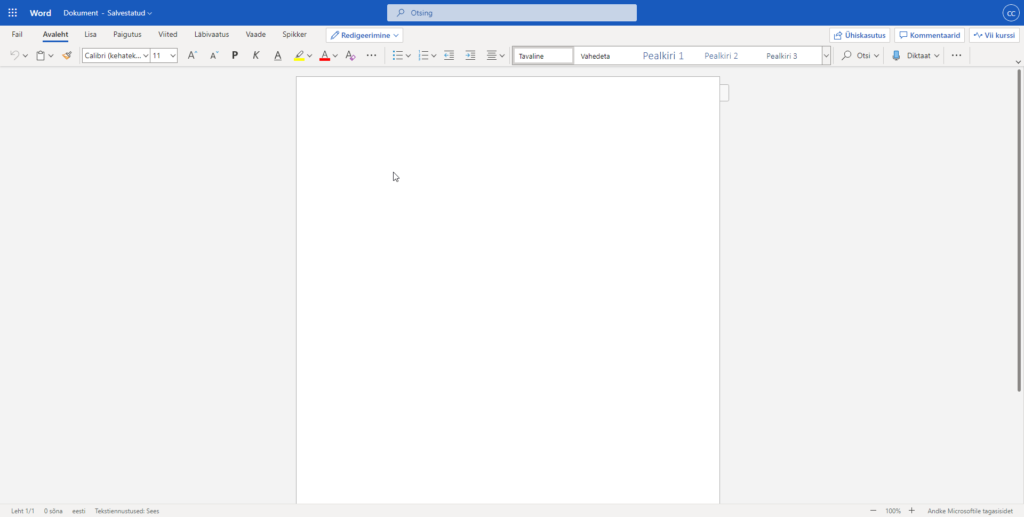
Task: Click the Ühiskasutus share button
Action: (x=859, y=35)
